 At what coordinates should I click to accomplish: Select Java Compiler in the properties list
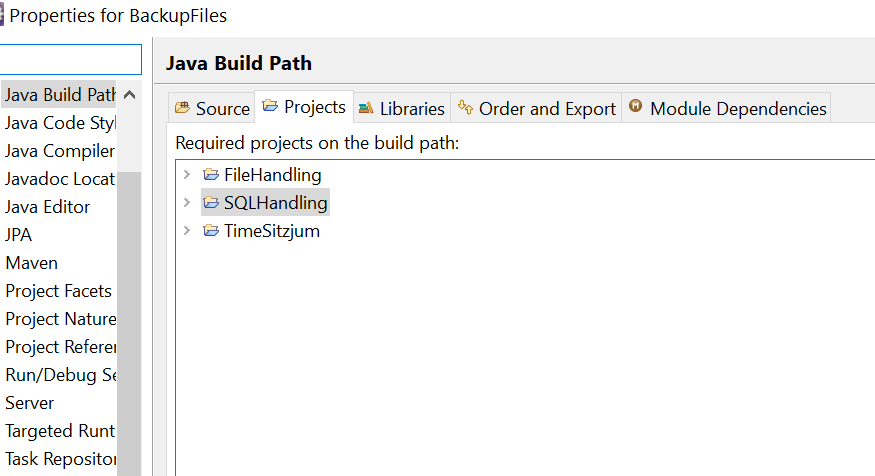(x=60, y=151)
